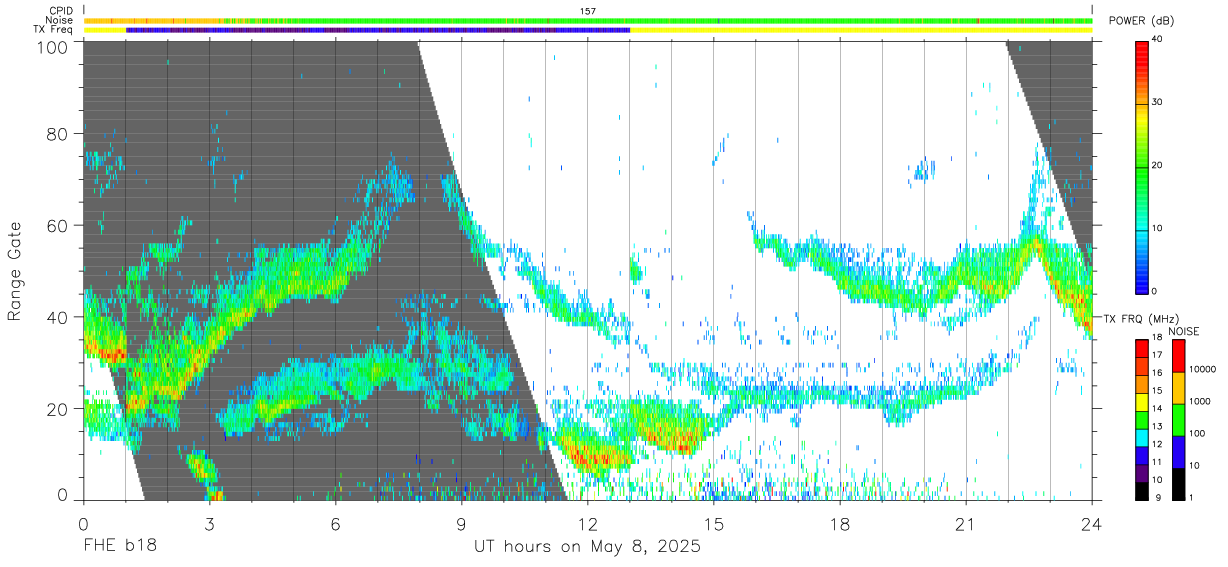Click the 'UT hours on May 8, 2025' title
Viewport: 1228px width, 567px height.
587,547
